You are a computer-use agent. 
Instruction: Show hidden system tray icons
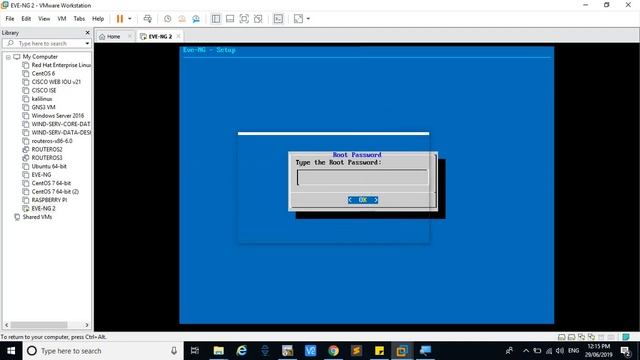pos(526,351)
